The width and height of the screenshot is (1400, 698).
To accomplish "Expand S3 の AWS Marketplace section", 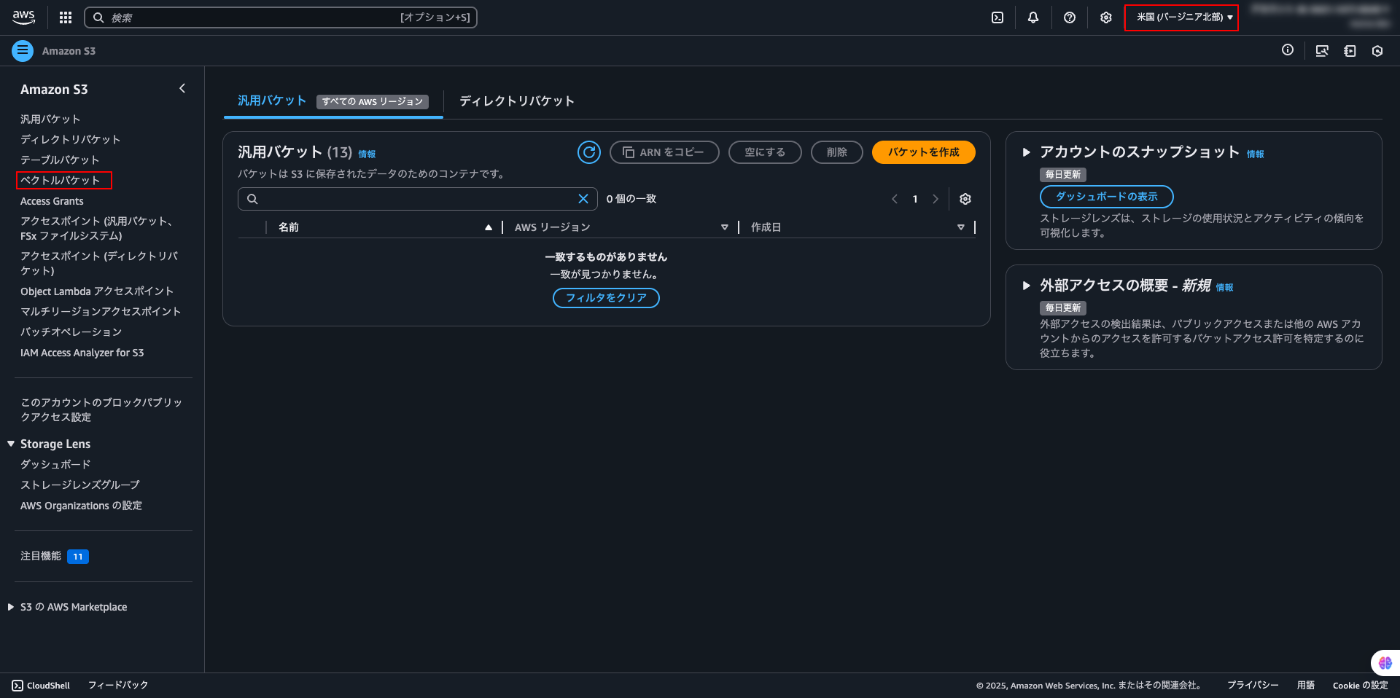I will pyautogui.click(x=11, y=607).
